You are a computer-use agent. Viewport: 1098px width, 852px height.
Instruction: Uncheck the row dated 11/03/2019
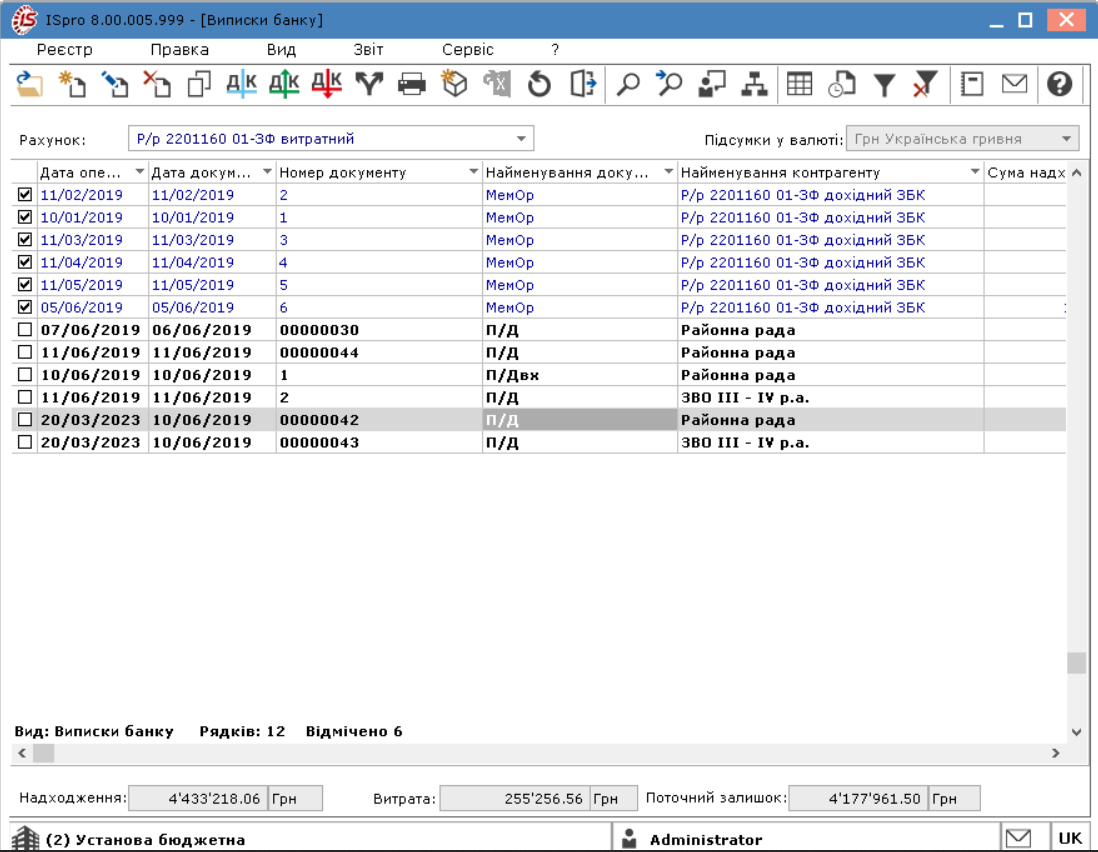25,239
